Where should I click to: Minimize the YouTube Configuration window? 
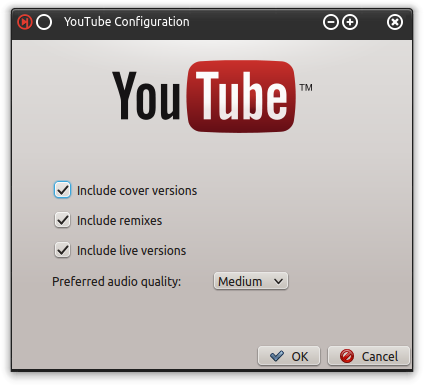coord(331,22)
